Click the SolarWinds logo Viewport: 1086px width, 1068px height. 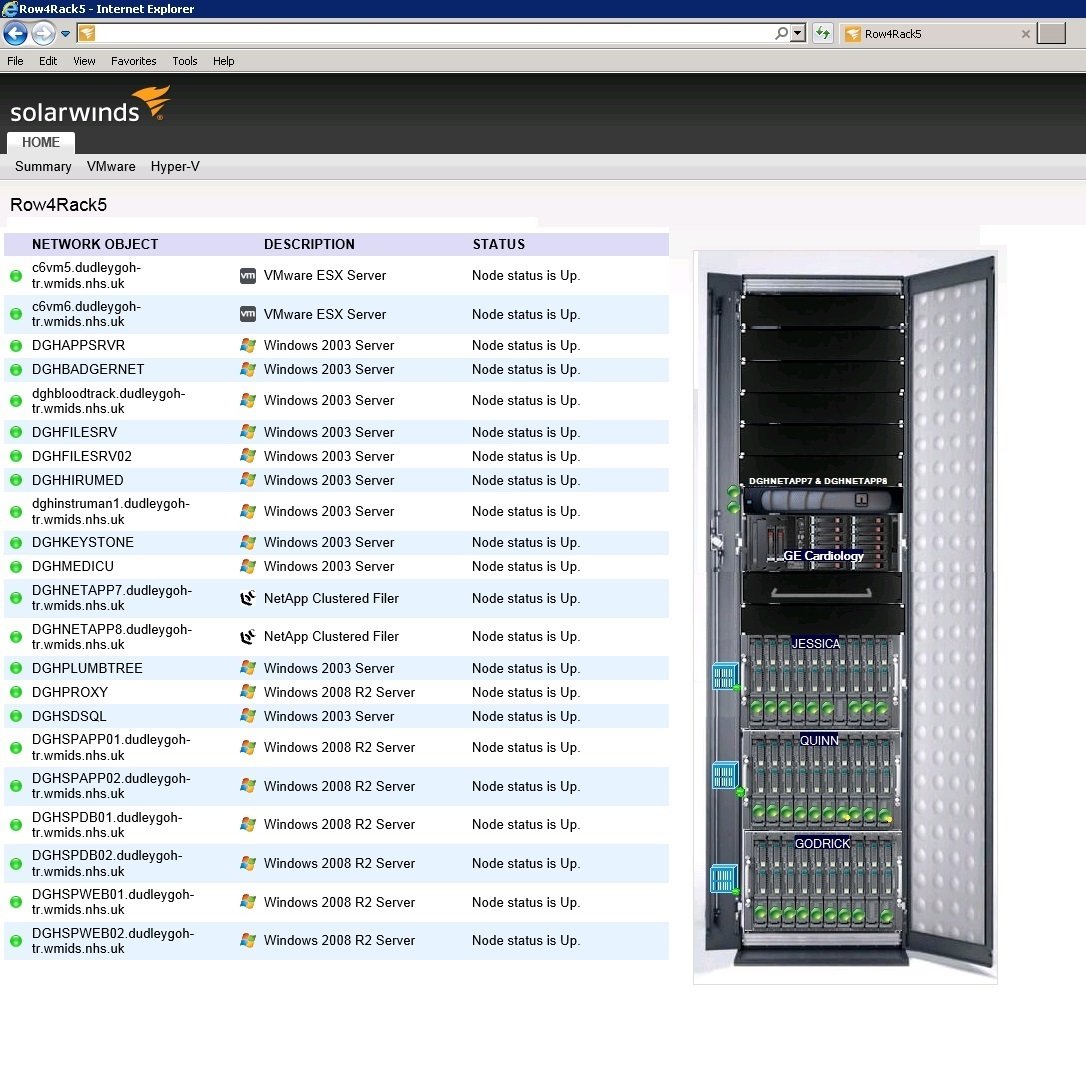[89, 105]
